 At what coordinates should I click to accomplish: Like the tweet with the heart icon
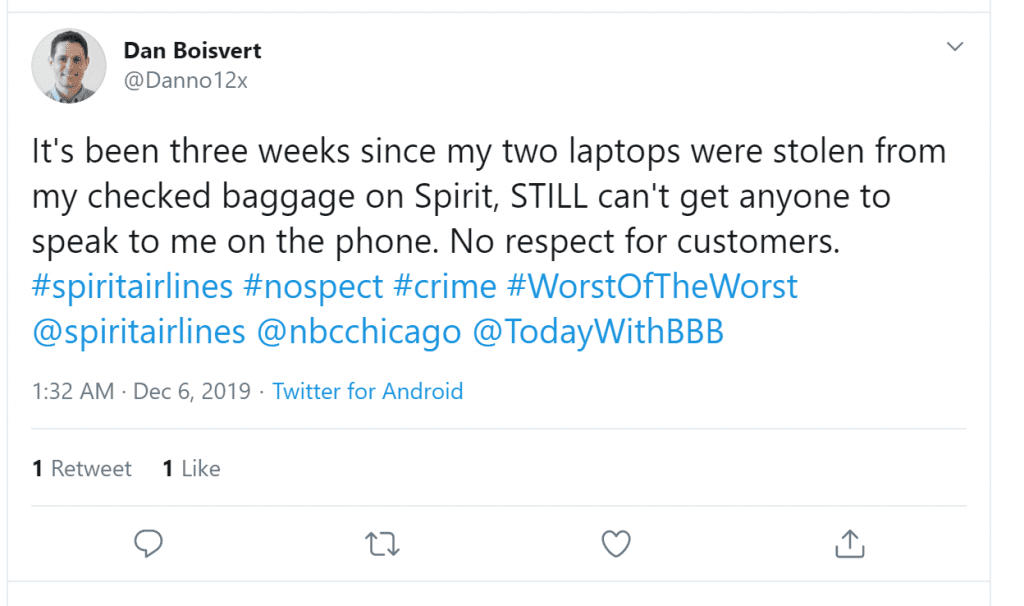click(x=616, y=543)
